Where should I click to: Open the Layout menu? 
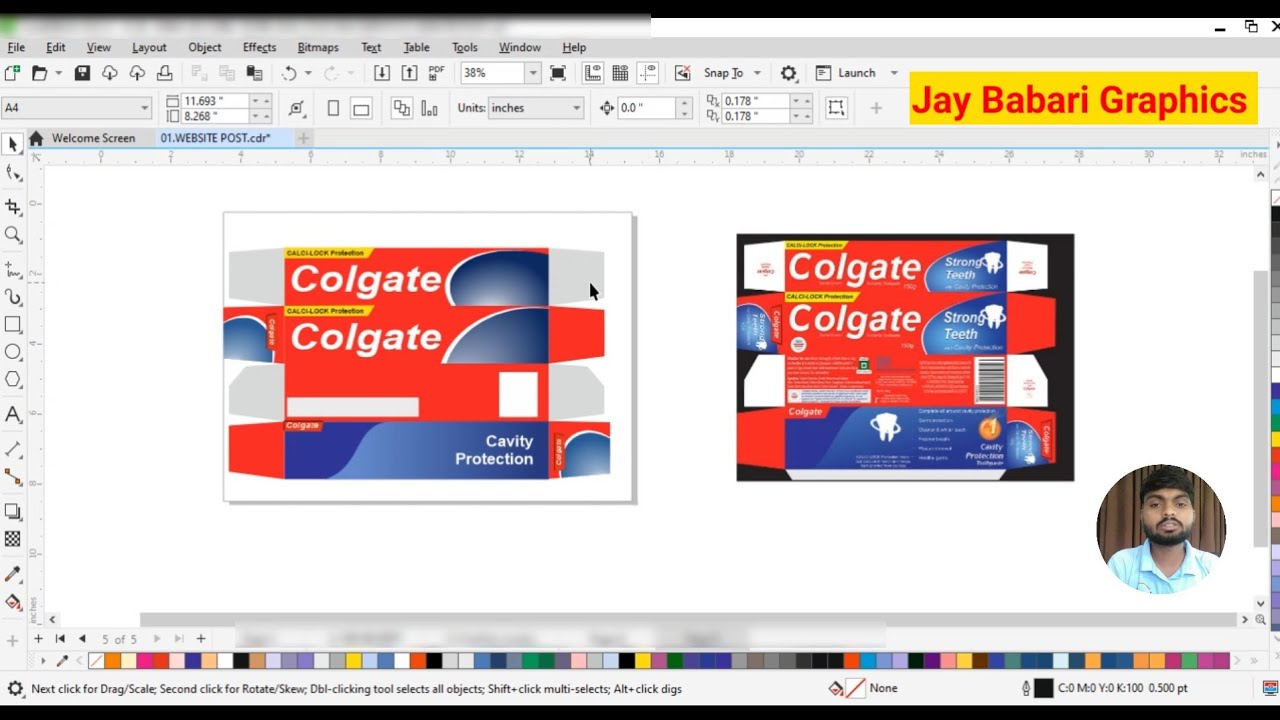tap(149, 47)
